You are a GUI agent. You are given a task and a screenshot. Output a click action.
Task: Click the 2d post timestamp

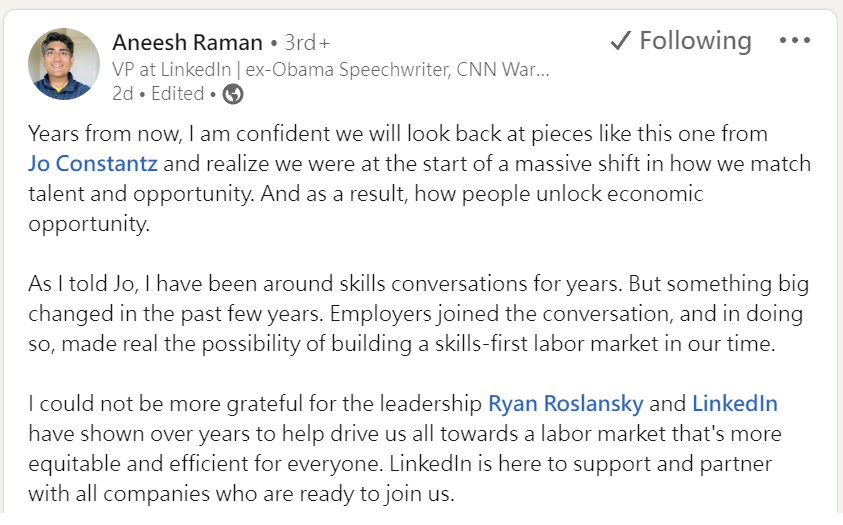[x=123, y=94]
